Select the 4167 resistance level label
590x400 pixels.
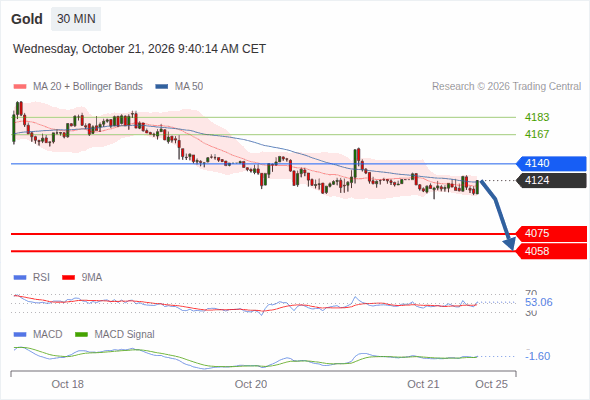(x=537, y=134)
